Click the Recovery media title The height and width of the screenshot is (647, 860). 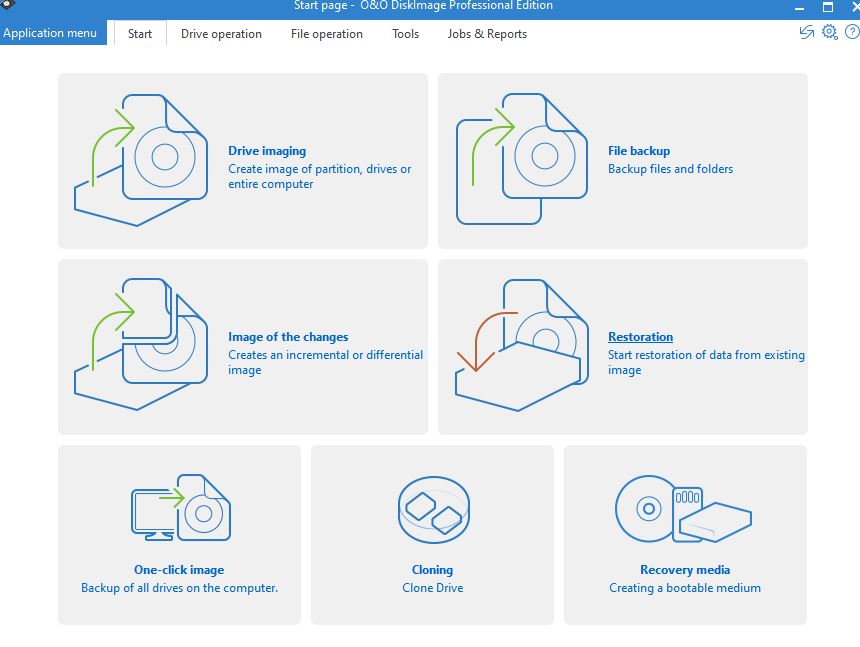pyautogui.click(x=685, y=570)
